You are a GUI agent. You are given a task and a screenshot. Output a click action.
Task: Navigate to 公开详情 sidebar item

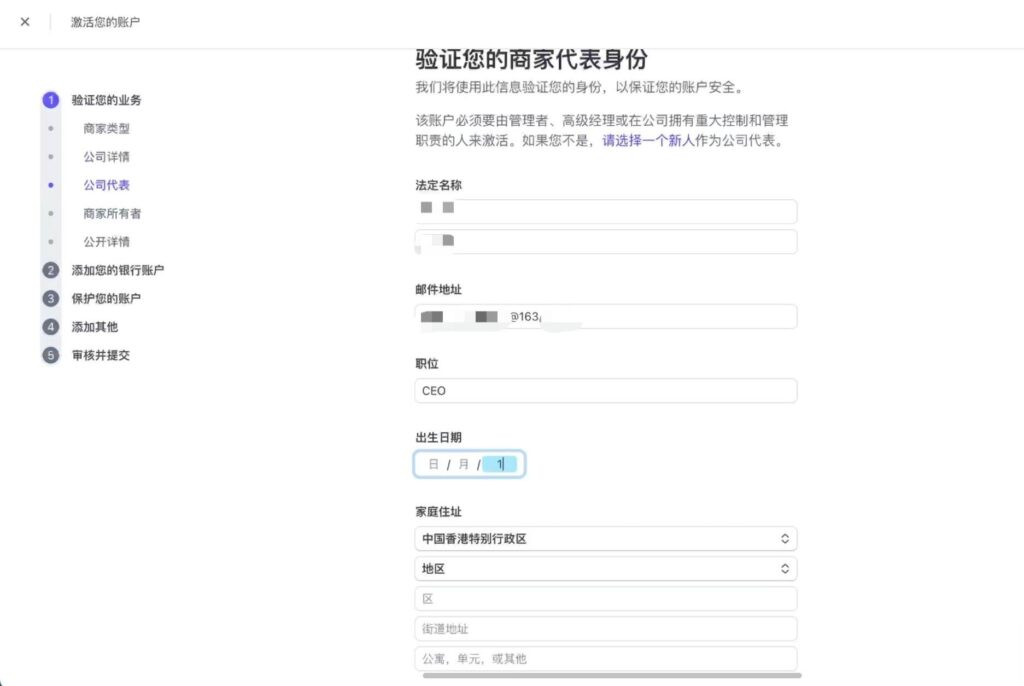coord(106,242)
